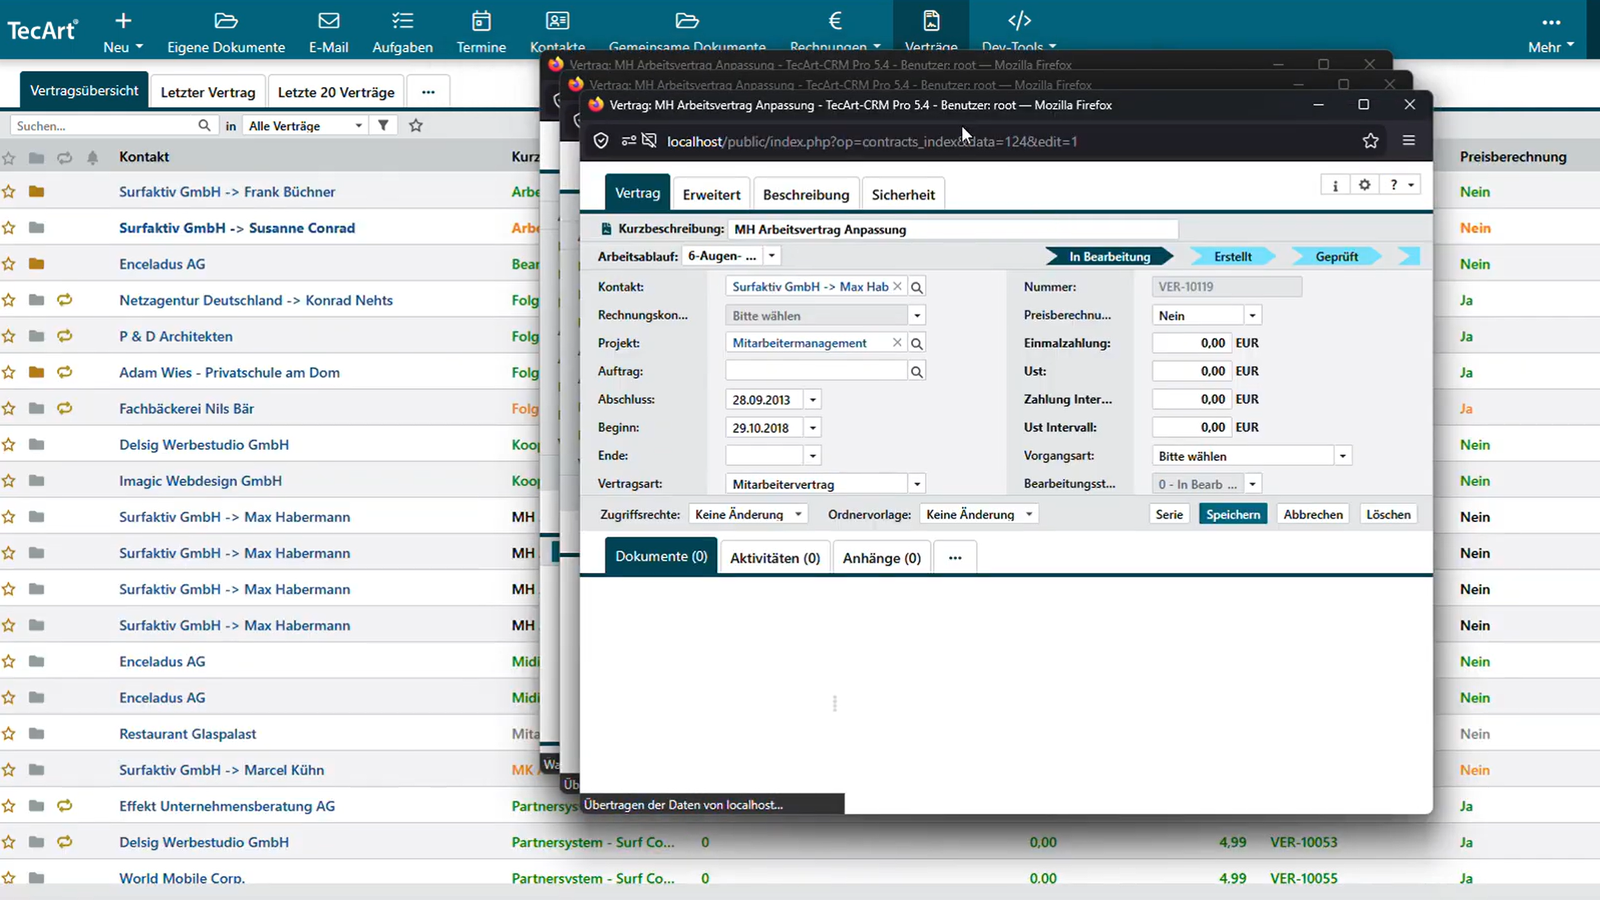Screen dimensions: 1600x900
Task: Click the Löschen button
Action: (x=1388, y=514)
